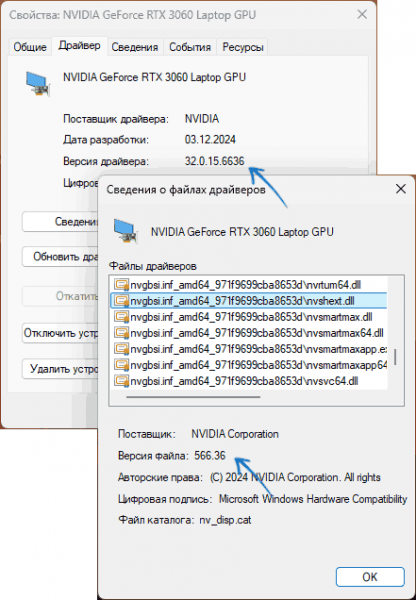Click the Удалить устройство button

point(60,369)
